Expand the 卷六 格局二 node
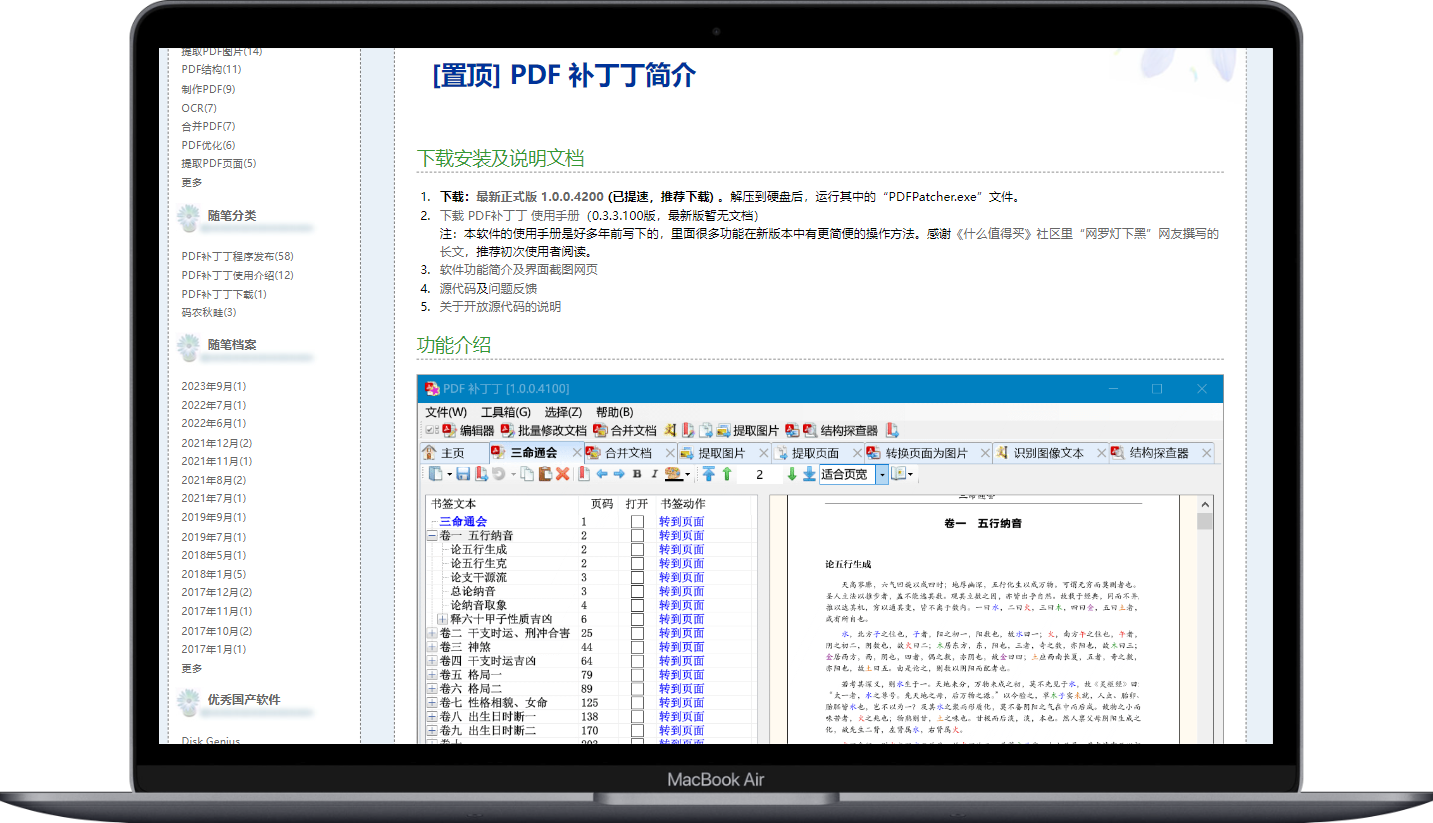Image resolution: width=1433 pixels, height=823 pixels. click(x=433, y=689)
